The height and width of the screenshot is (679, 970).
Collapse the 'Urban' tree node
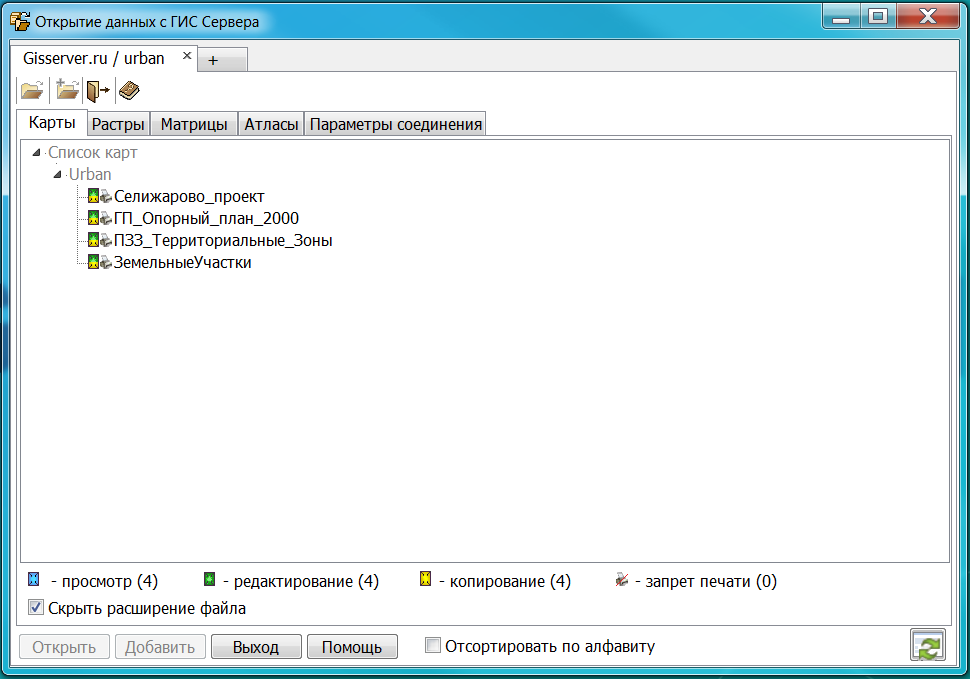[x=58, y=175]
